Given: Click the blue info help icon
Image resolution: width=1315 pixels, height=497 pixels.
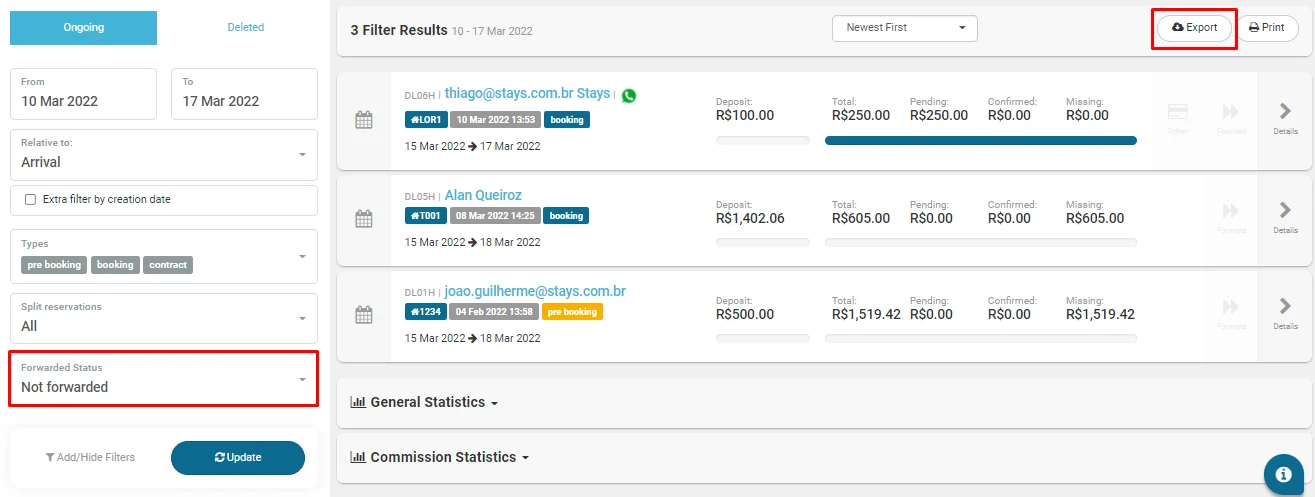Looking at the screenshot, I should [x=1282, y=475].
